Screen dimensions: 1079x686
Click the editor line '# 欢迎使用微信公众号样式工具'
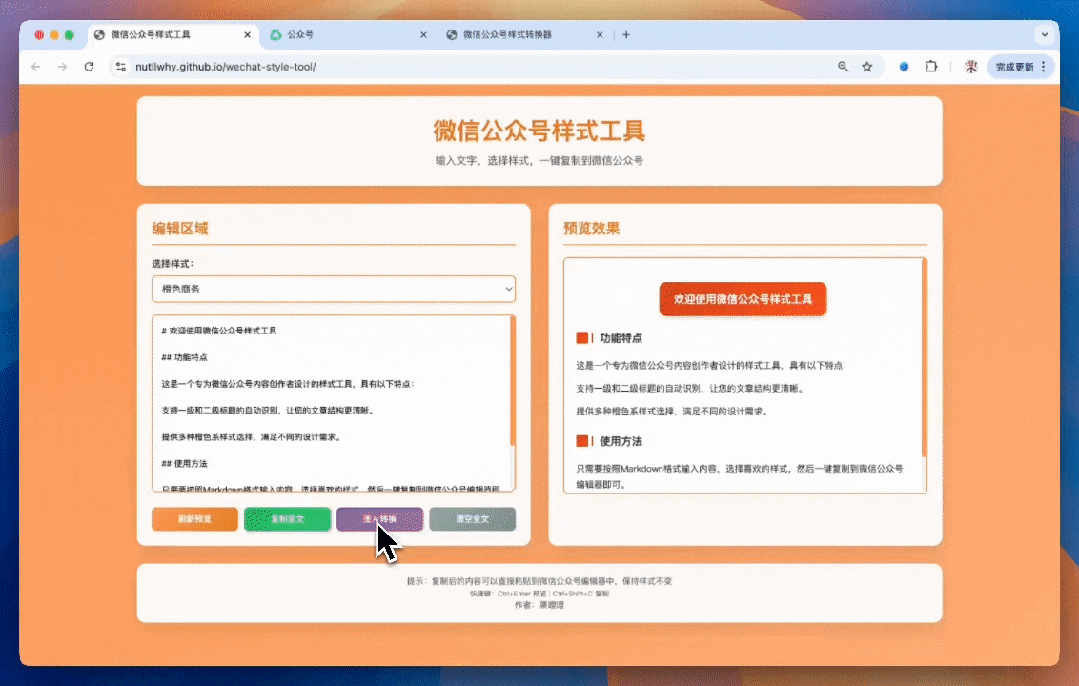point(219,331)
